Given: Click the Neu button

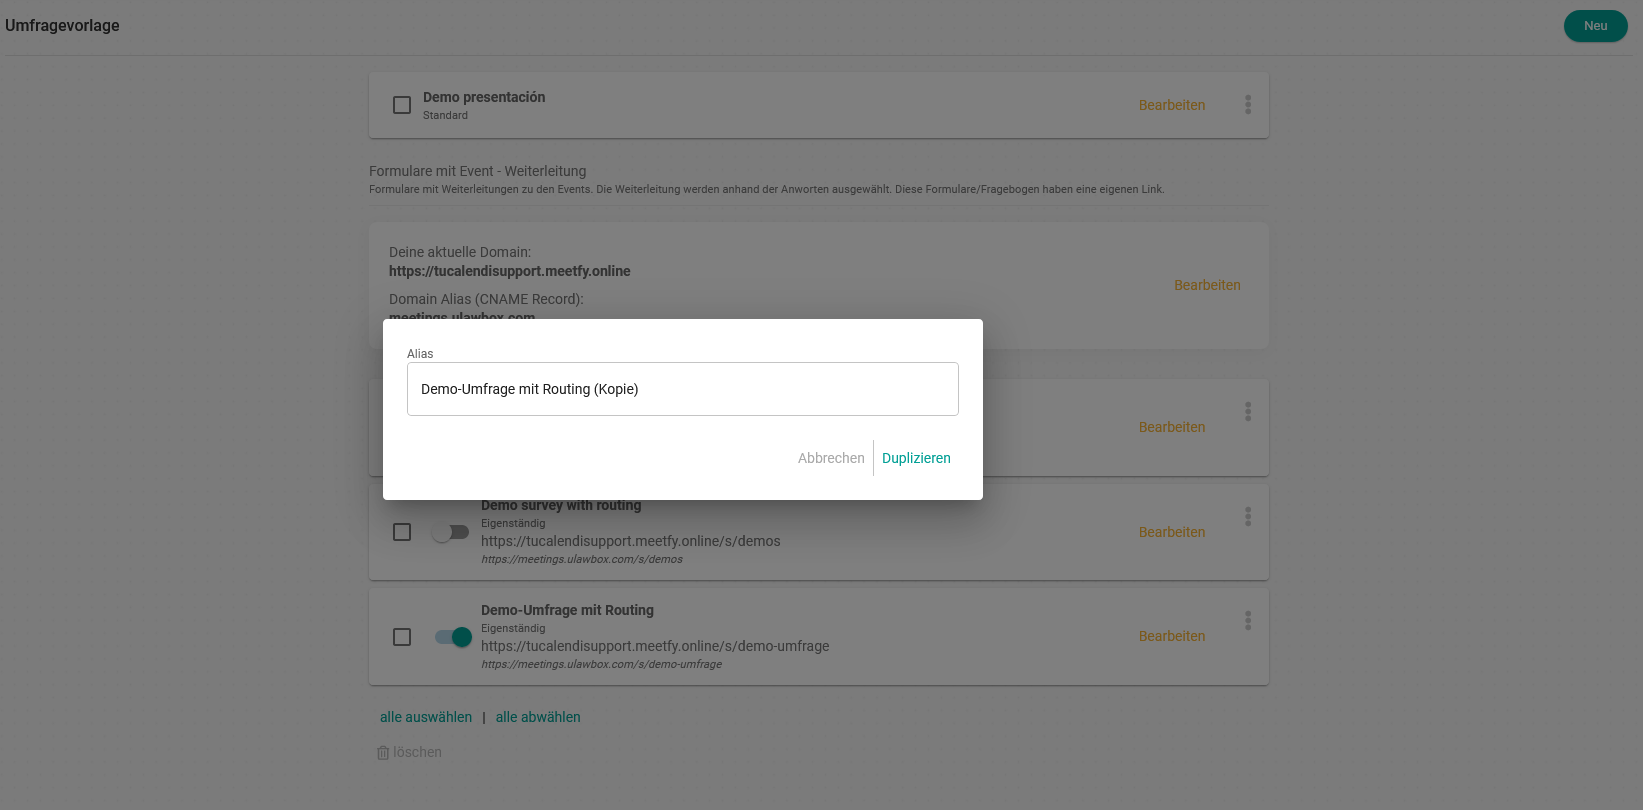Looking at the screenshot, I should (x=1596, y=26).
